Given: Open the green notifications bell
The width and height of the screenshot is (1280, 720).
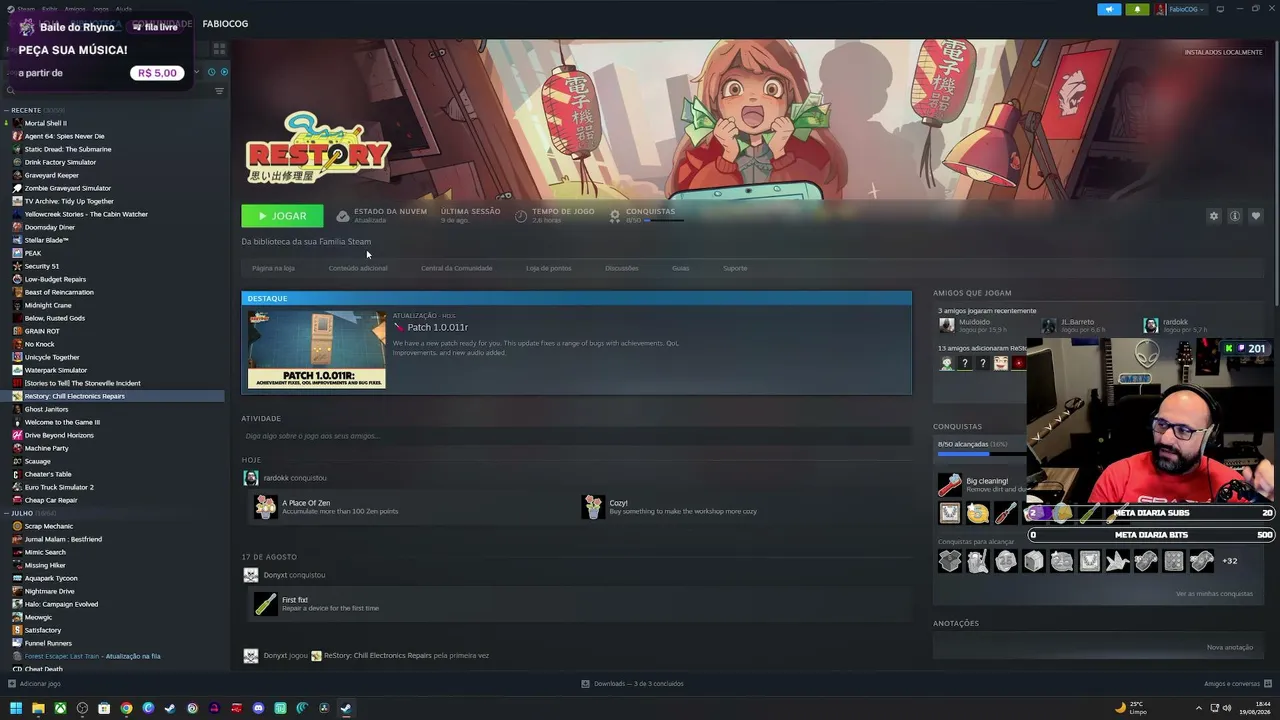Looking at the screenshot, I should (x=1137, y=9).
